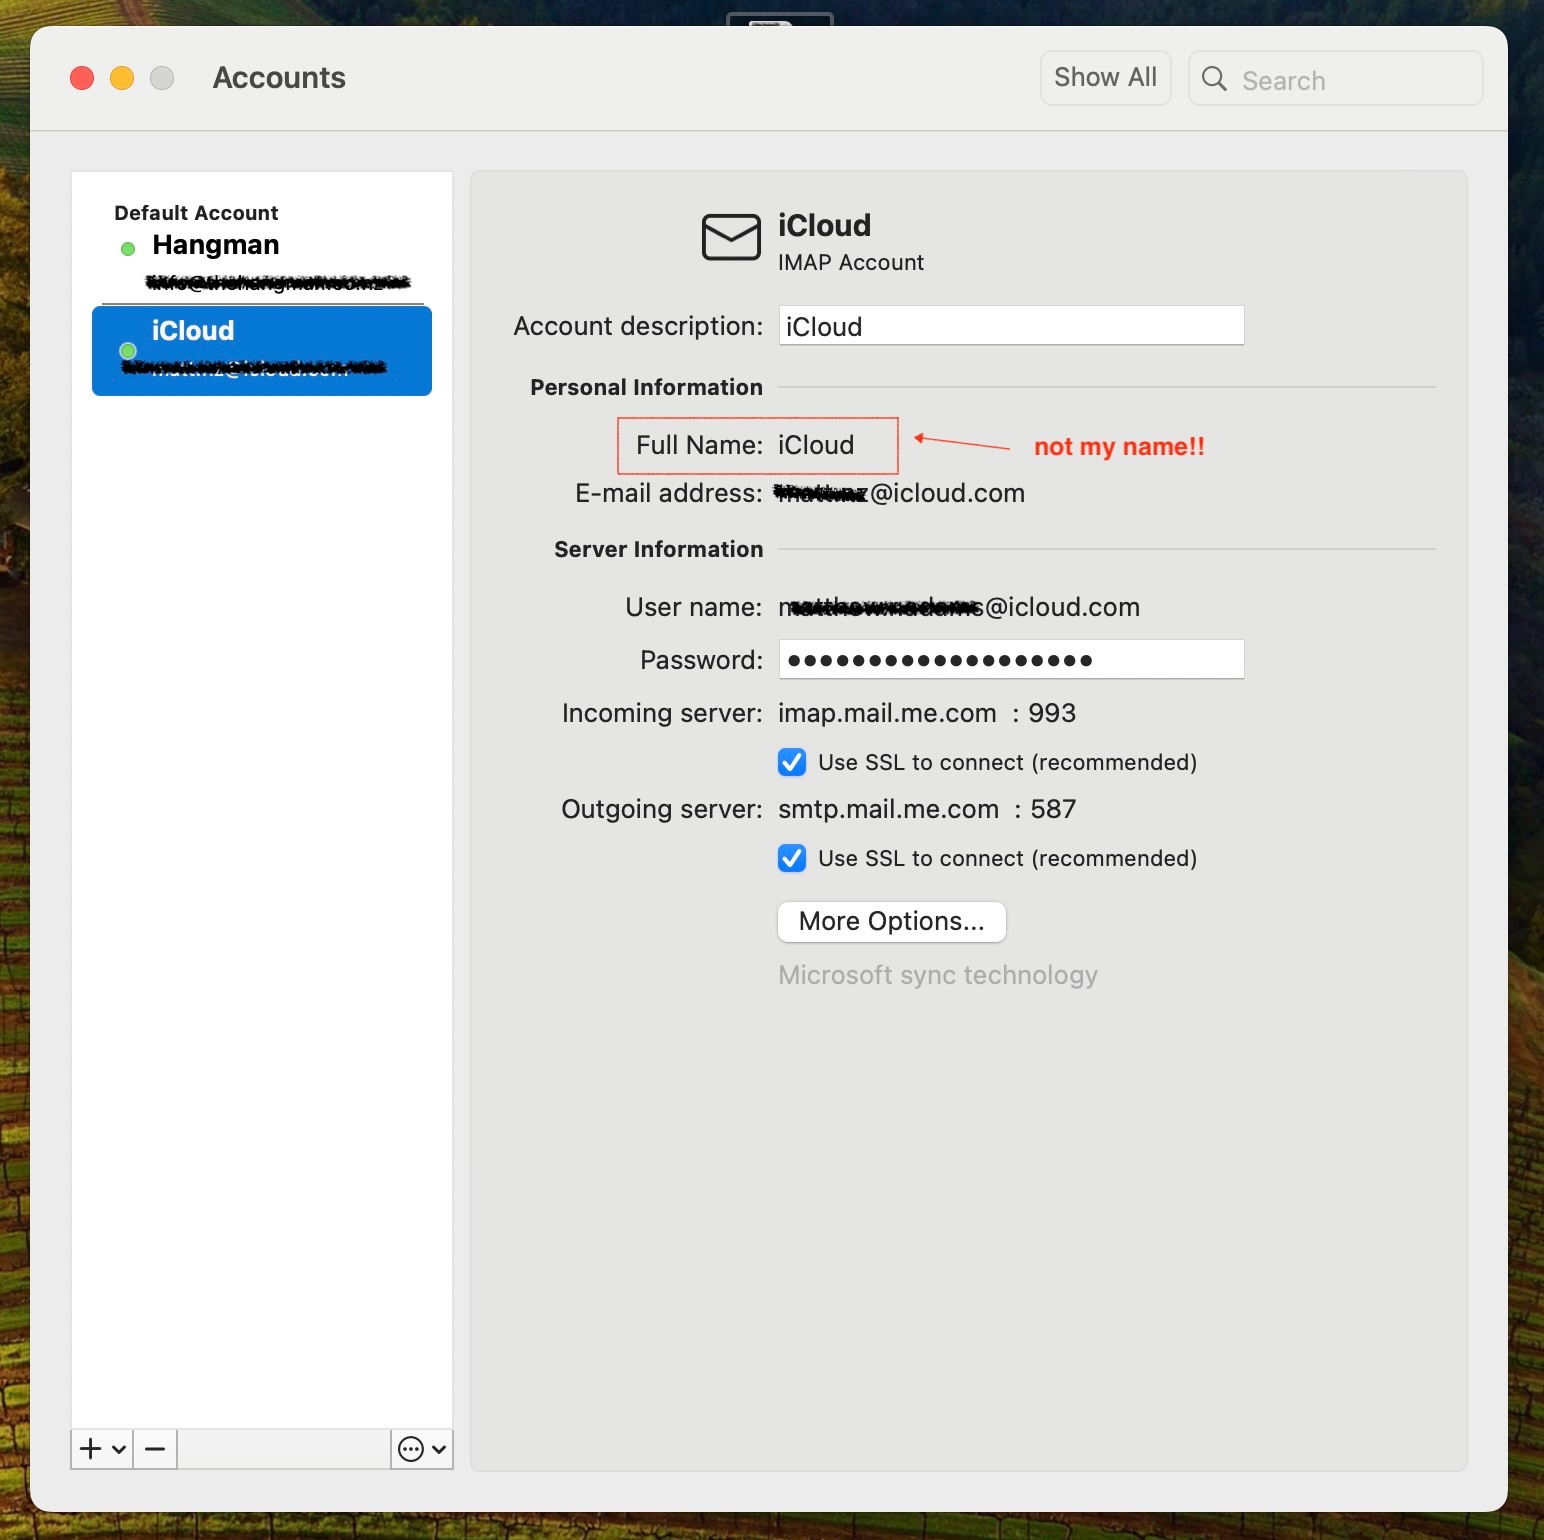
Task: Click Microsoft sync technology text
Action: pyautogui.click(x=938, y=975)
